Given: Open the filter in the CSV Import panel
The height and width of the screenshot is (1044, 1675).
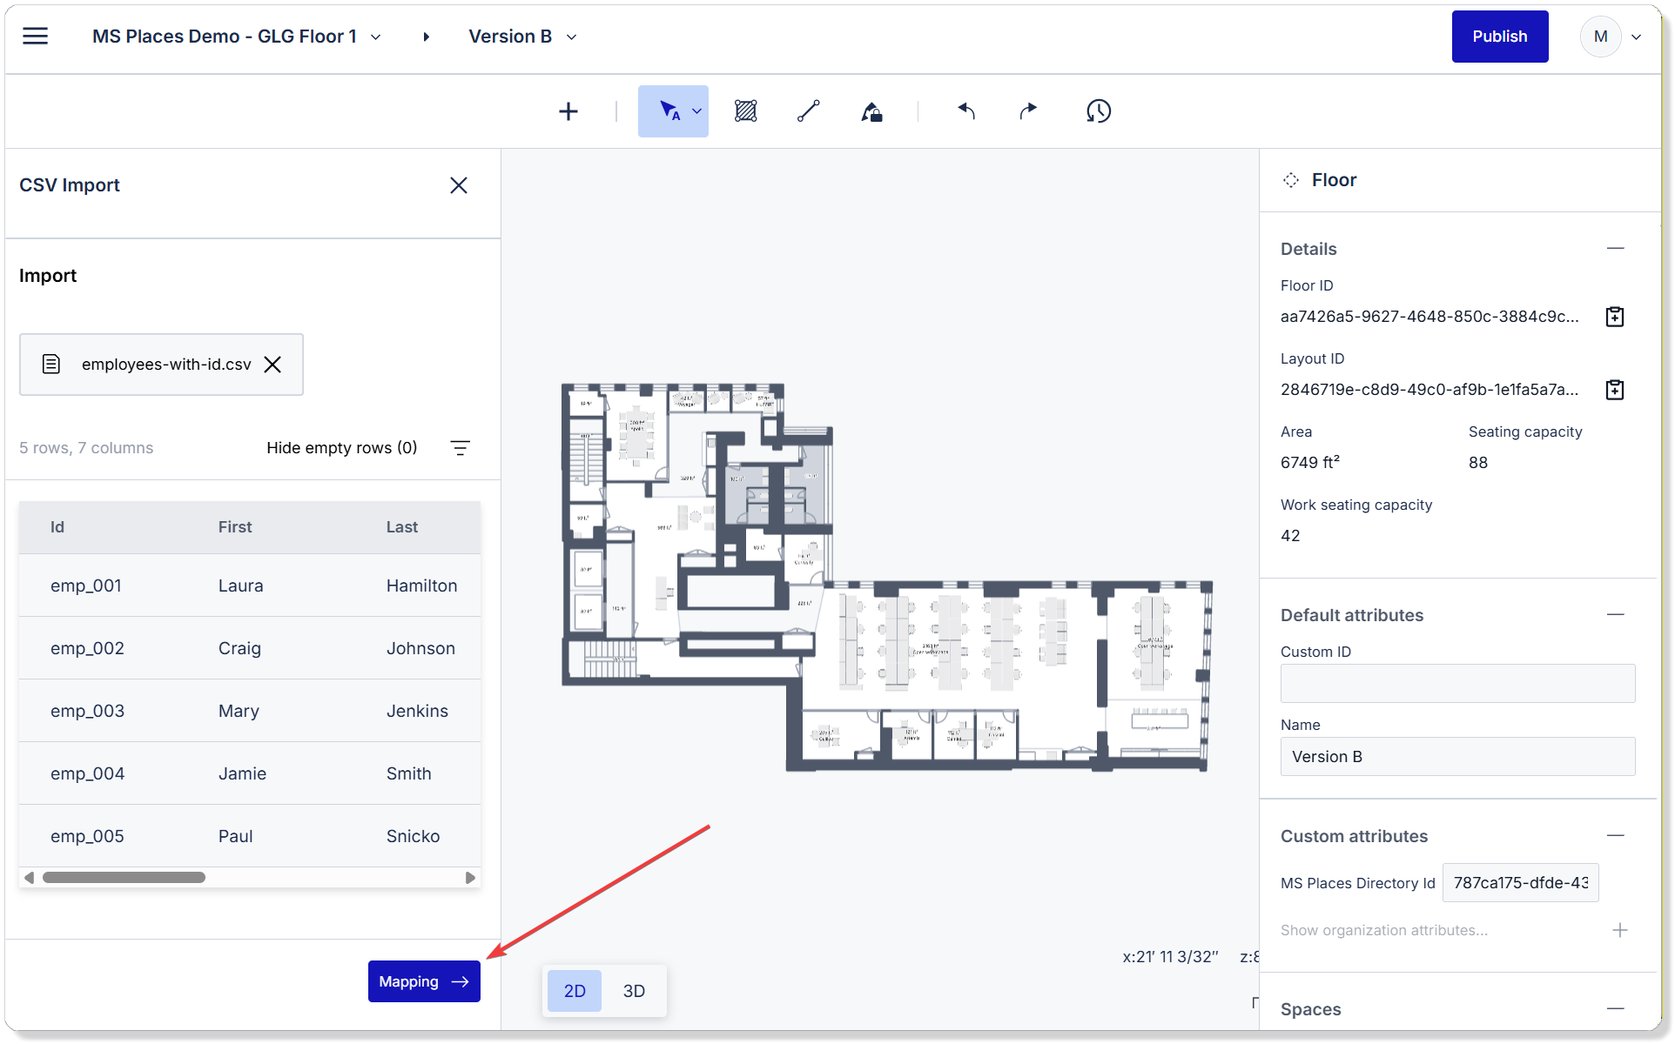Looking at the screenshot, I should [x=460, y=448].
